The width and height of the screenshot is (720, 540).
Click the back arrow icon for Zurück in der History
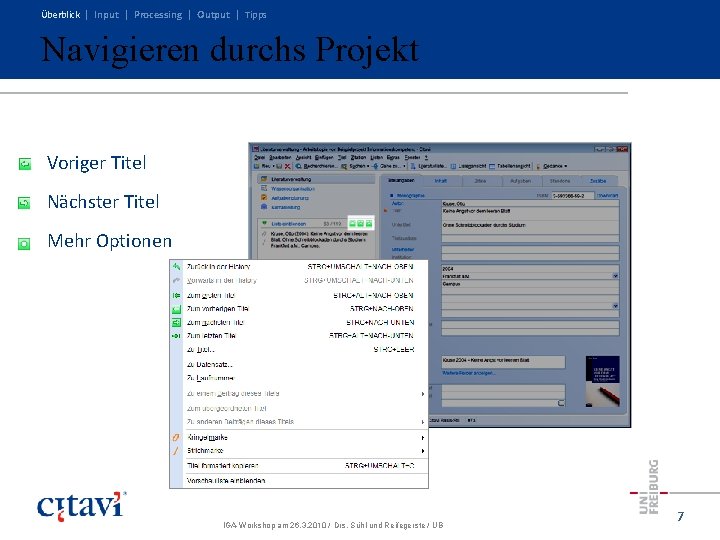(x=176, y=266)
